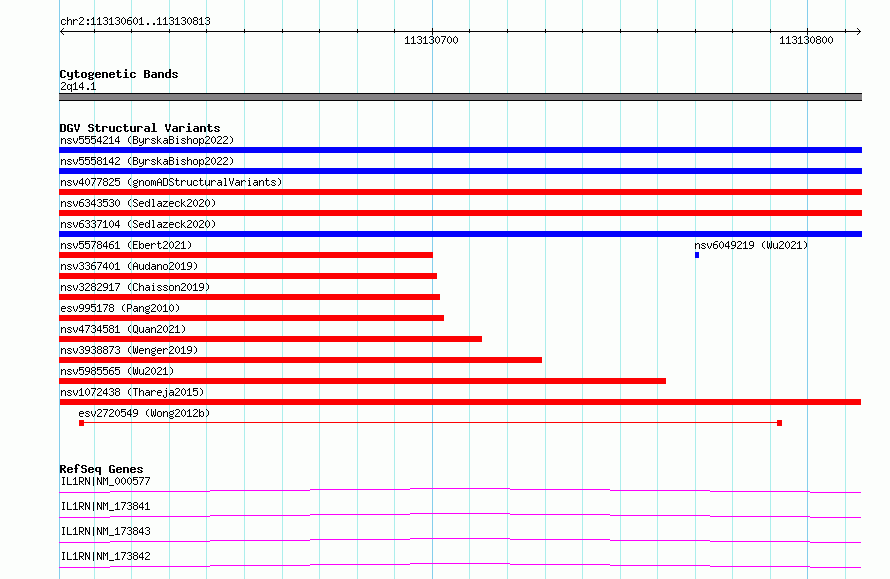The height and width of the screenshot is (579, 890).
Task: Open transcript IL1RN|NM_173842 label
Action: coord(105,556)
